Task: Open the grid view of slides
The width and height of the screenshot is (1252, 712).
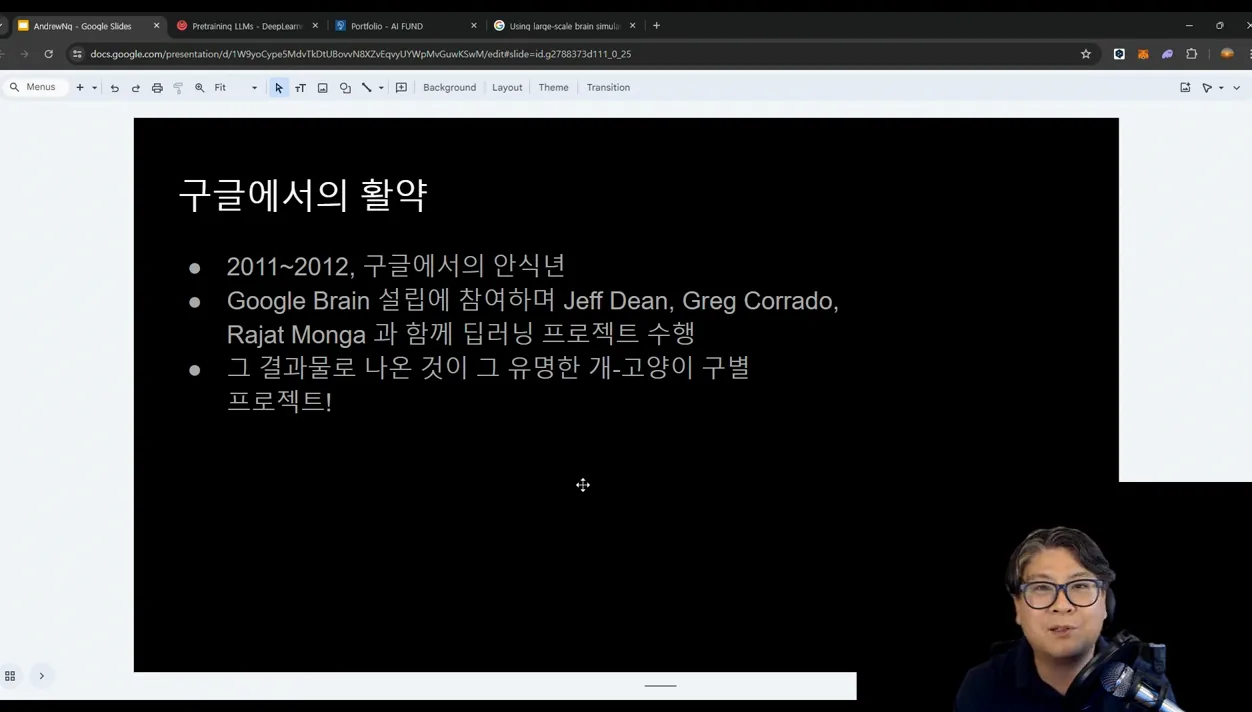Action: click(x=10, y=676)
